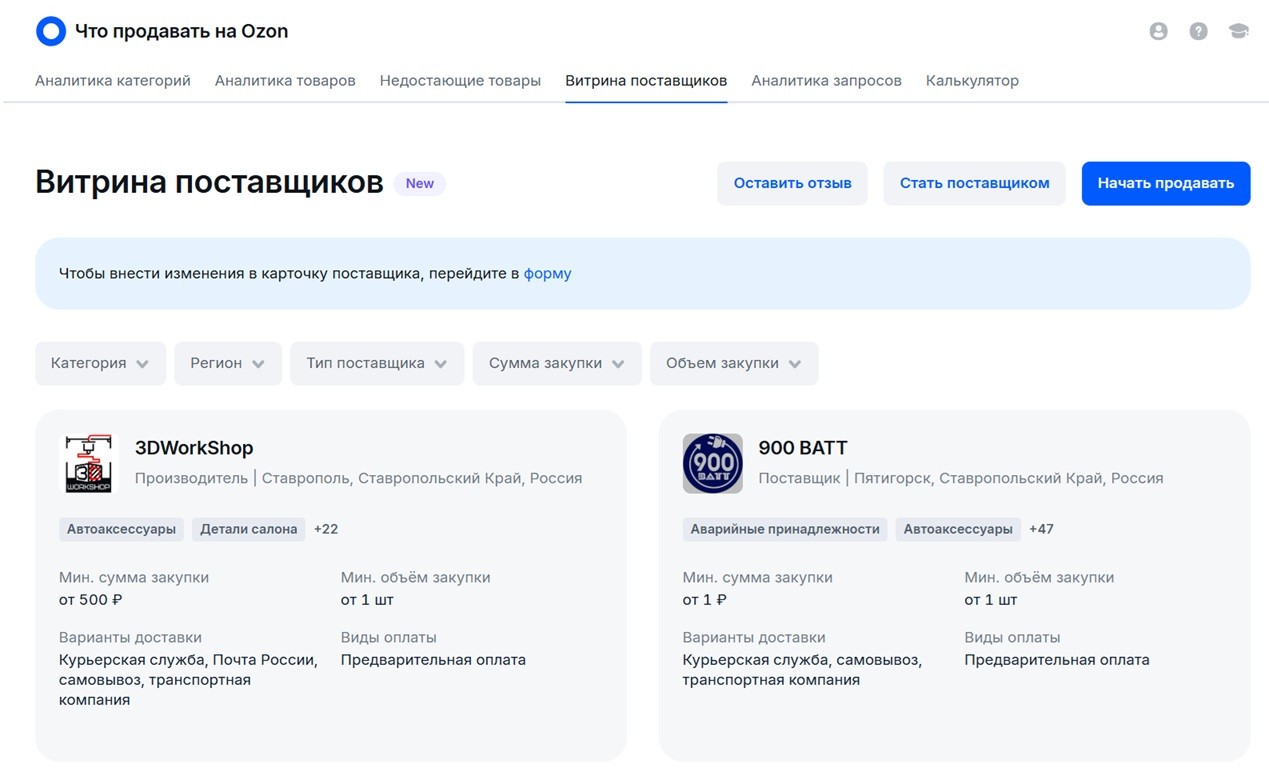Select 'от 1 ₽' minimum purchase value
Screen dimensions: 1269x780
coord(705,600)
